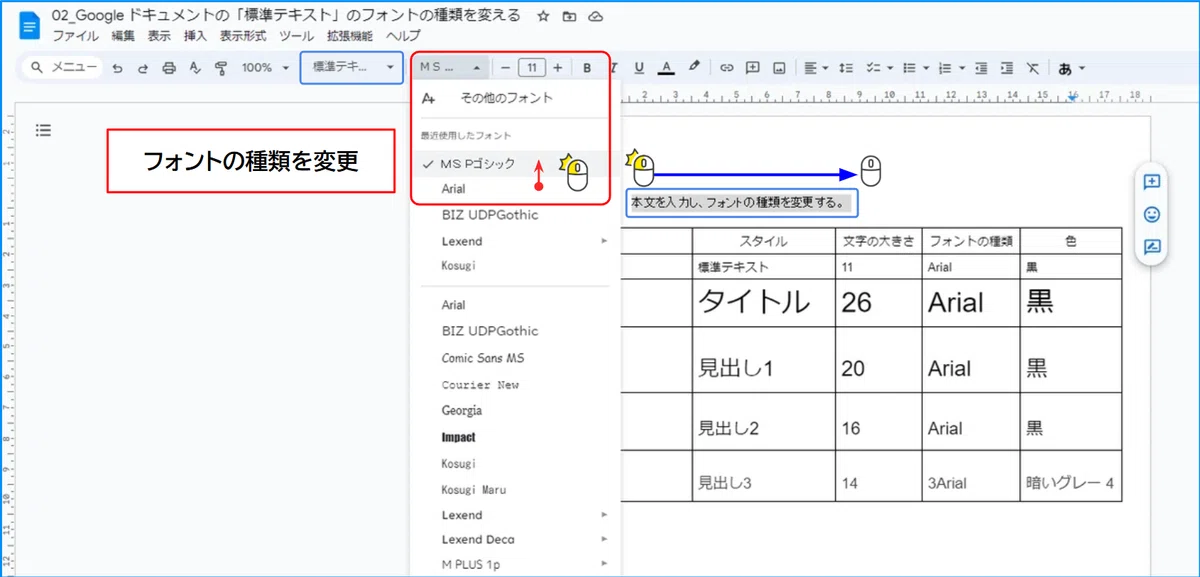Click the Undo icon in the toolbar

(x=118, y=68)
